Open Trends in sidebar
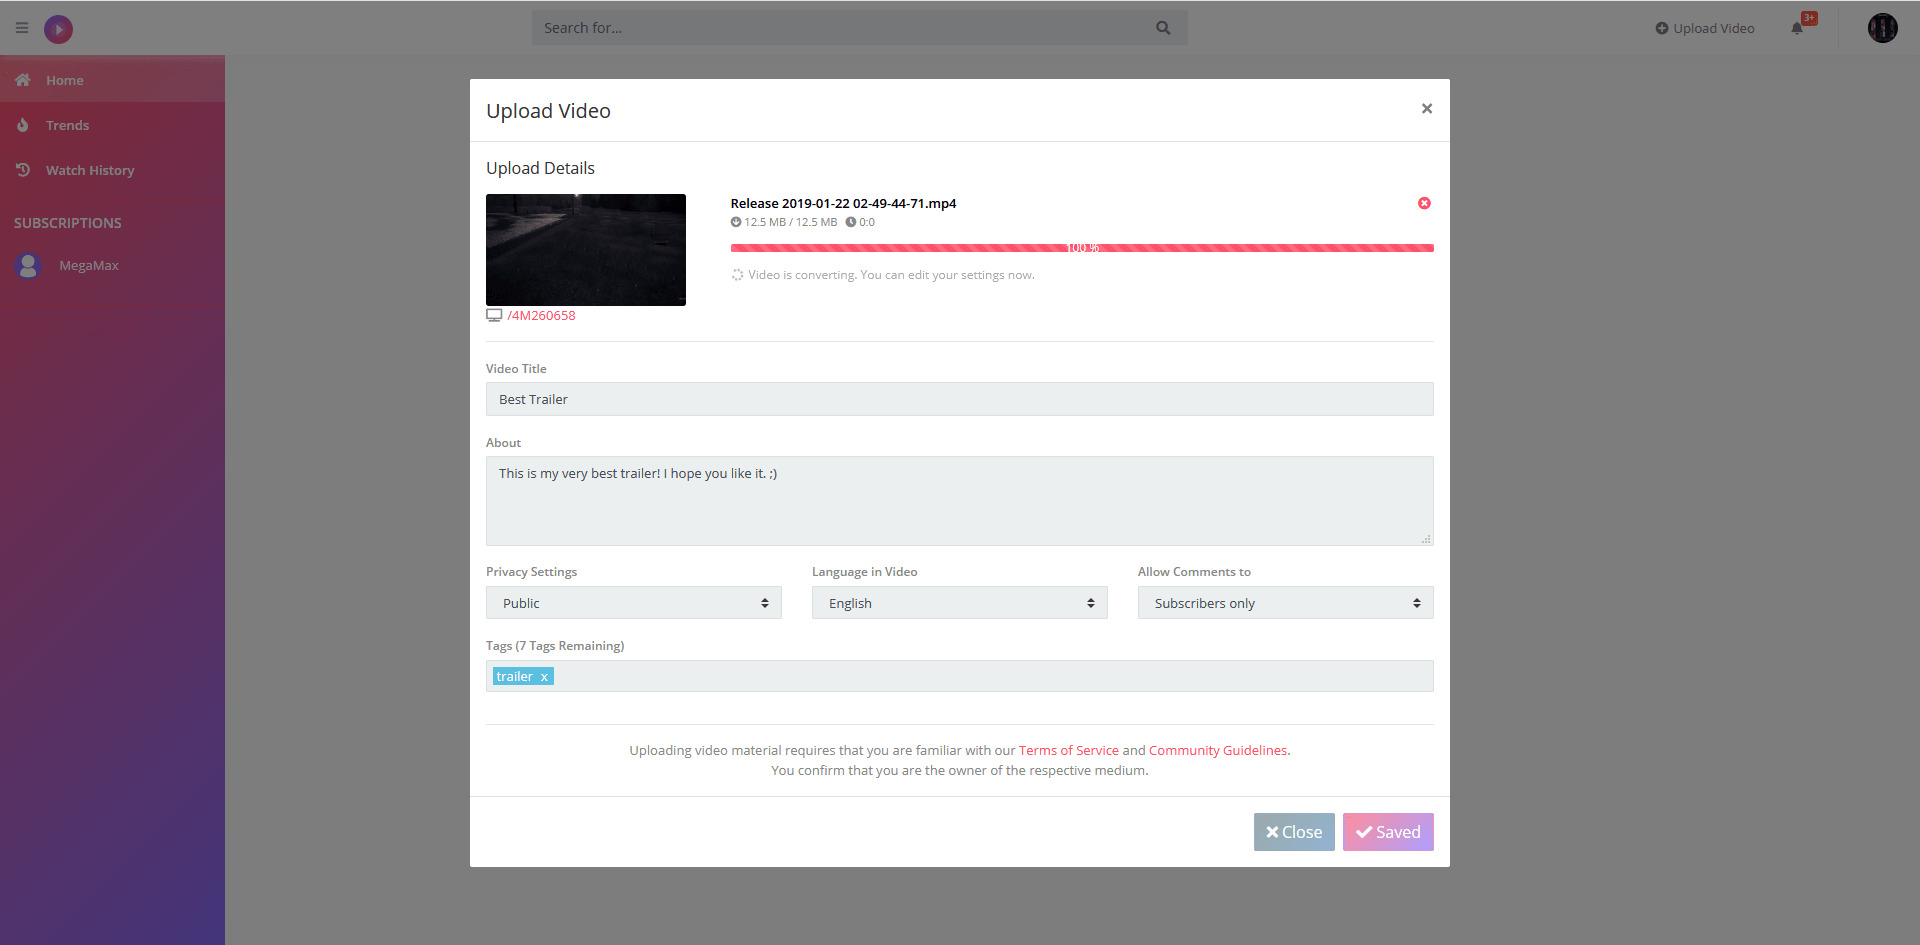 [112, 125]
